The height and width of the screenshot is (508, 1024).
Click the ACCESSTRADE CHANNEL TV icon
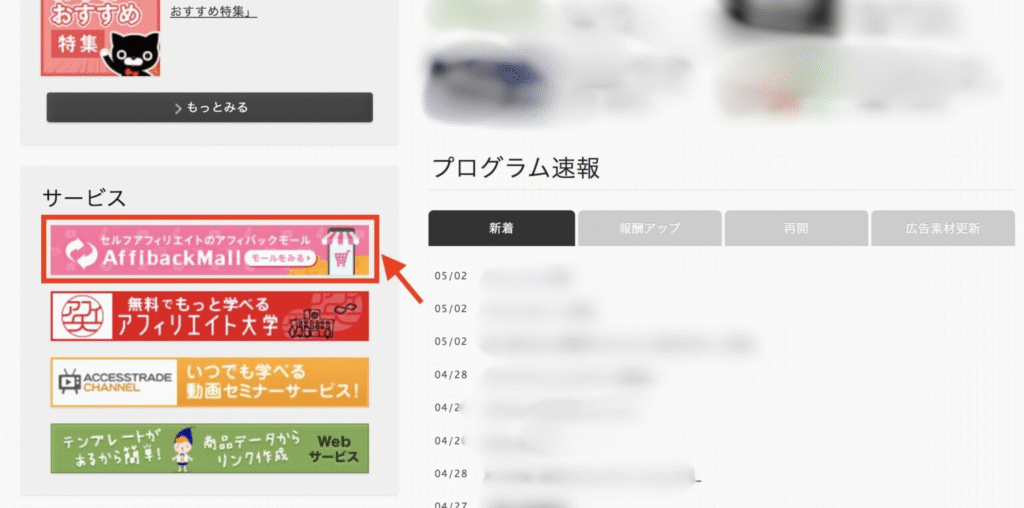[x=69, y=381]
